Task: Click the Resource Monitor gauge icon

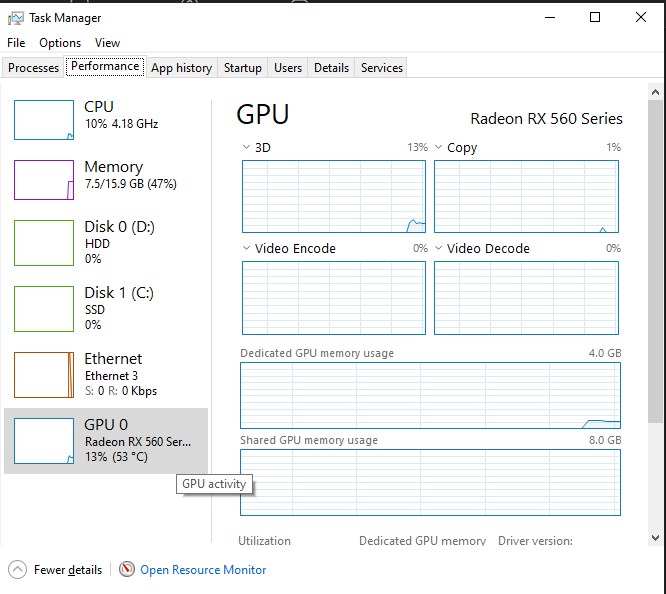Action: 127,569
